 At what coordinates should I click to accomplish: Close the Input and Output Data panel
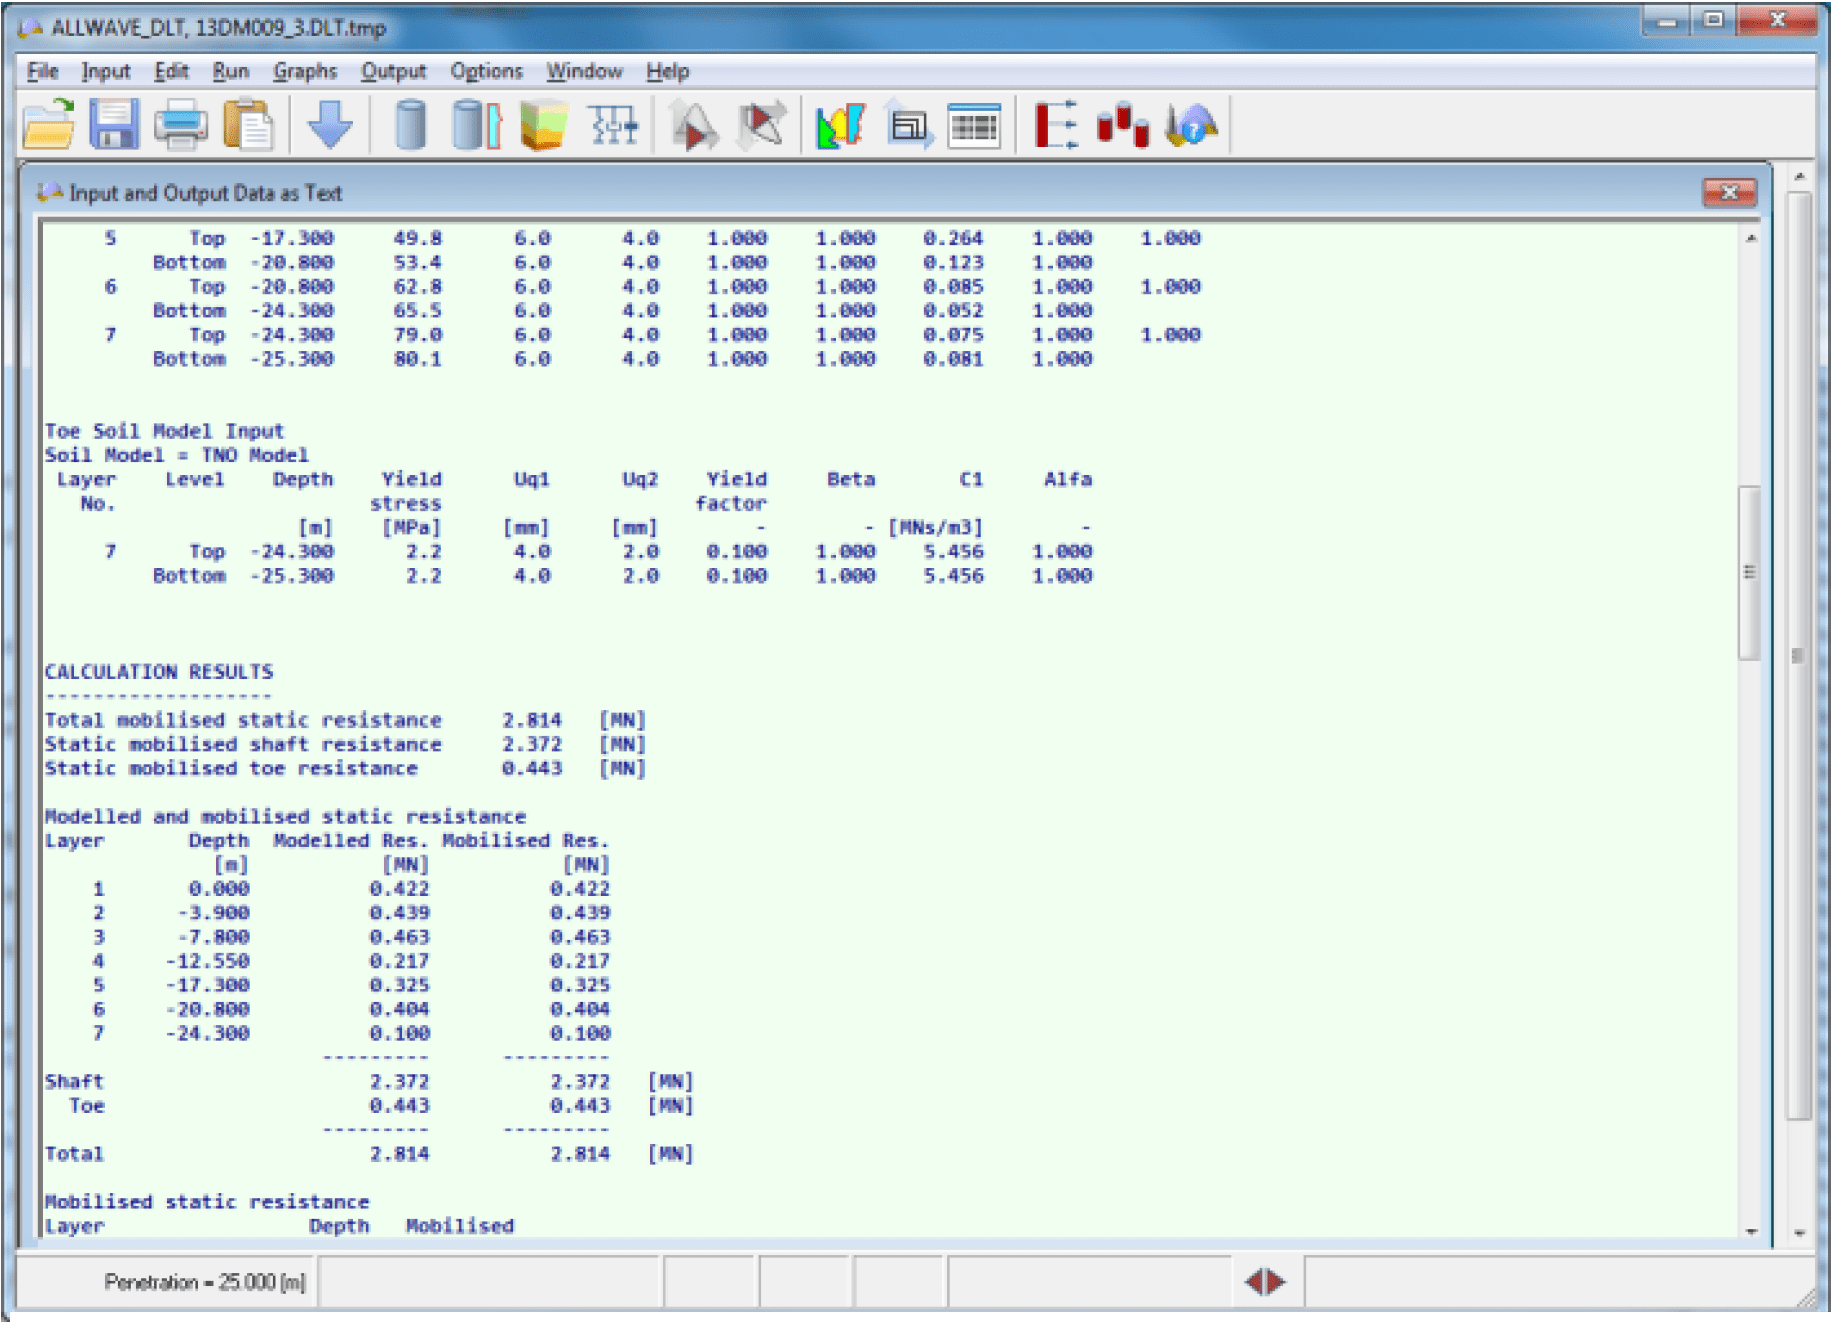pyautogui.click(x=1729, y=192)
